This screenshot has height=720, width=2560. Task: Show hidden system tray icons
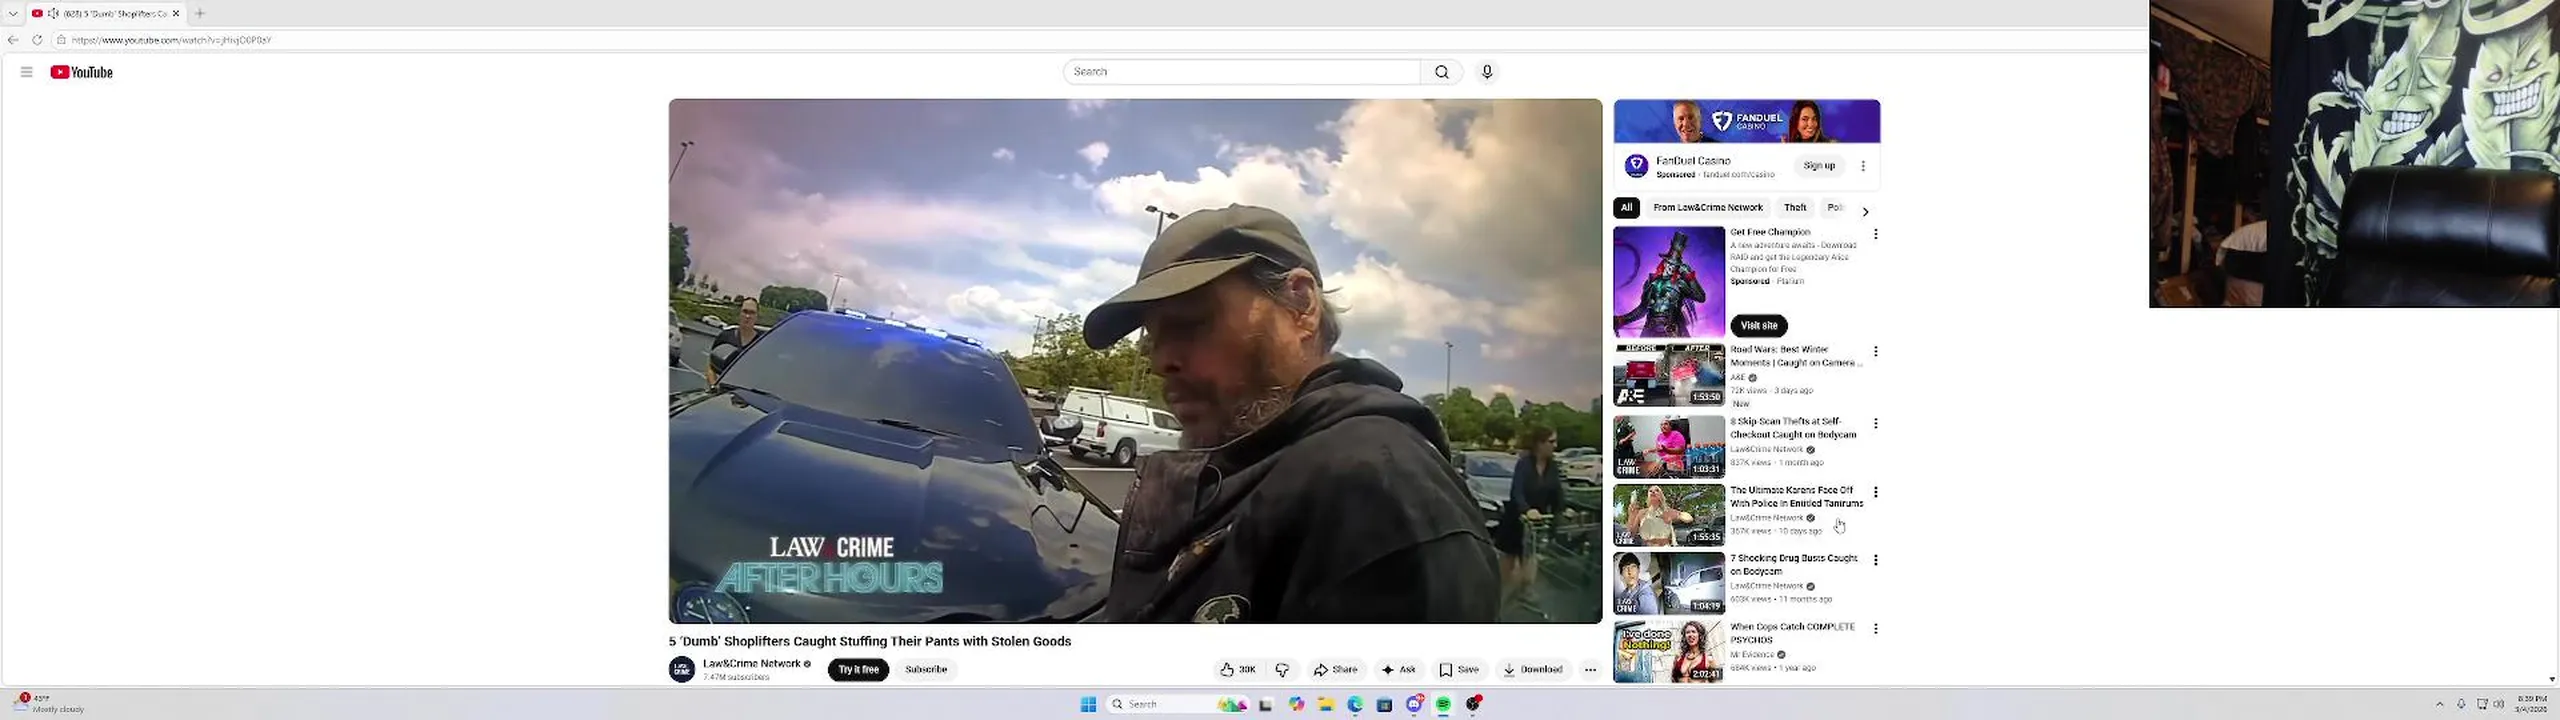(x=2439, y=704)
